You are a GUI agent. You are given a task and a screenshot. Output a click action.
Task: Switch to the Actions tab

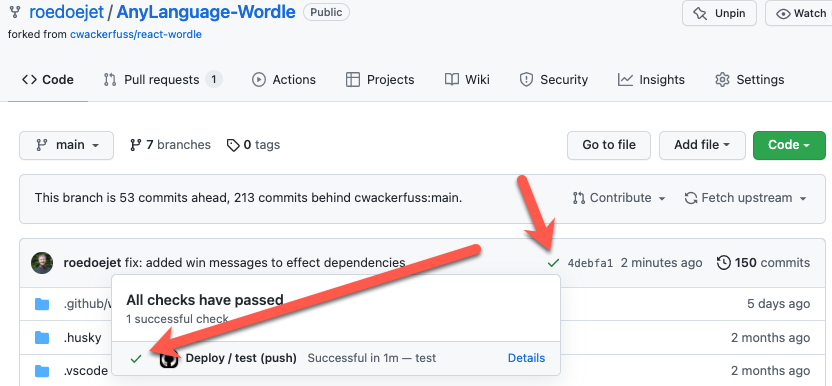[284, 80]
